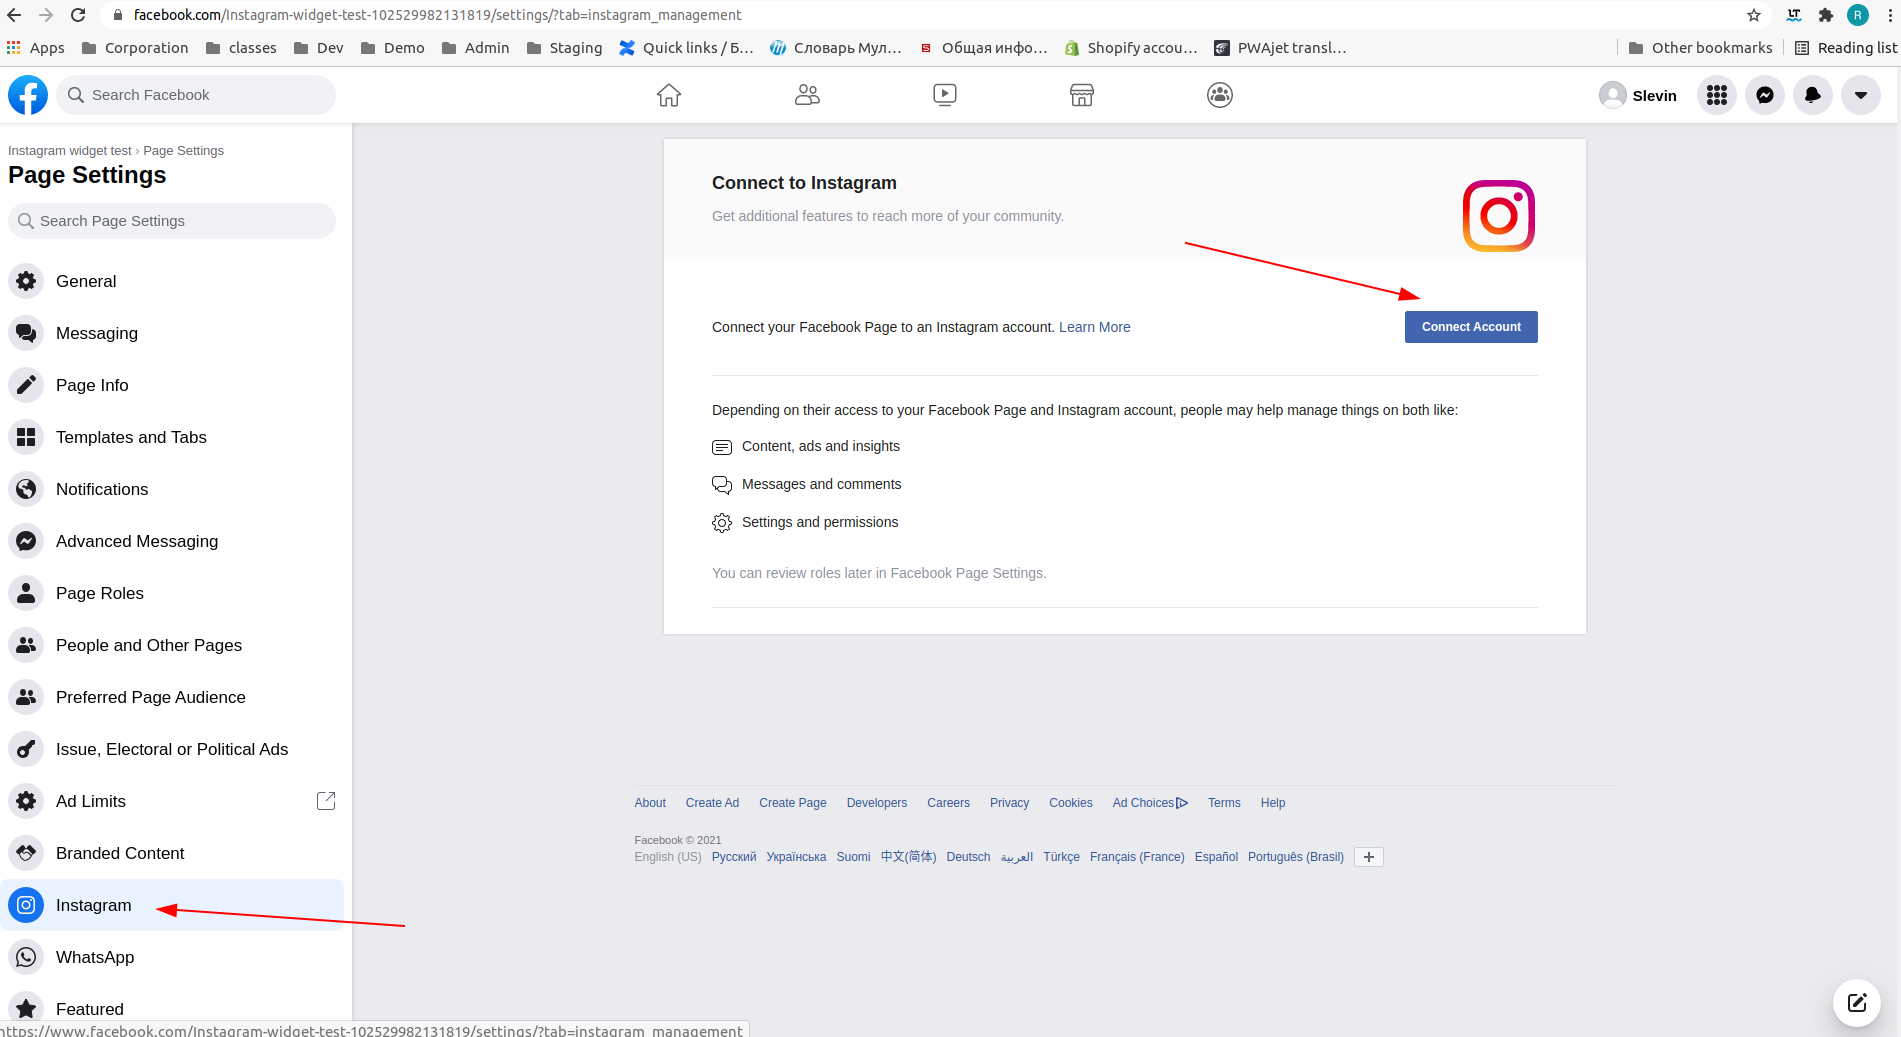Click the Preferred Page Audience icon

[x=26, y=697]
